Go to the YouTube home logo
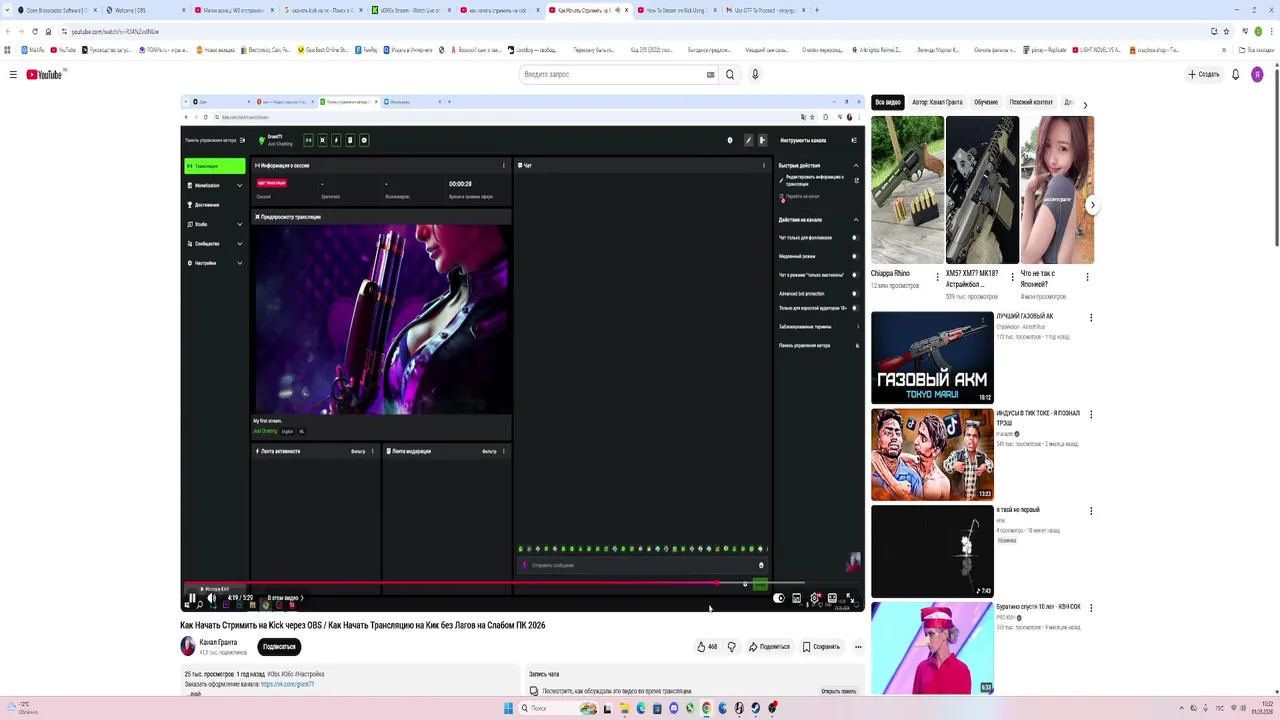1280x720 pixels. [44, 74]
